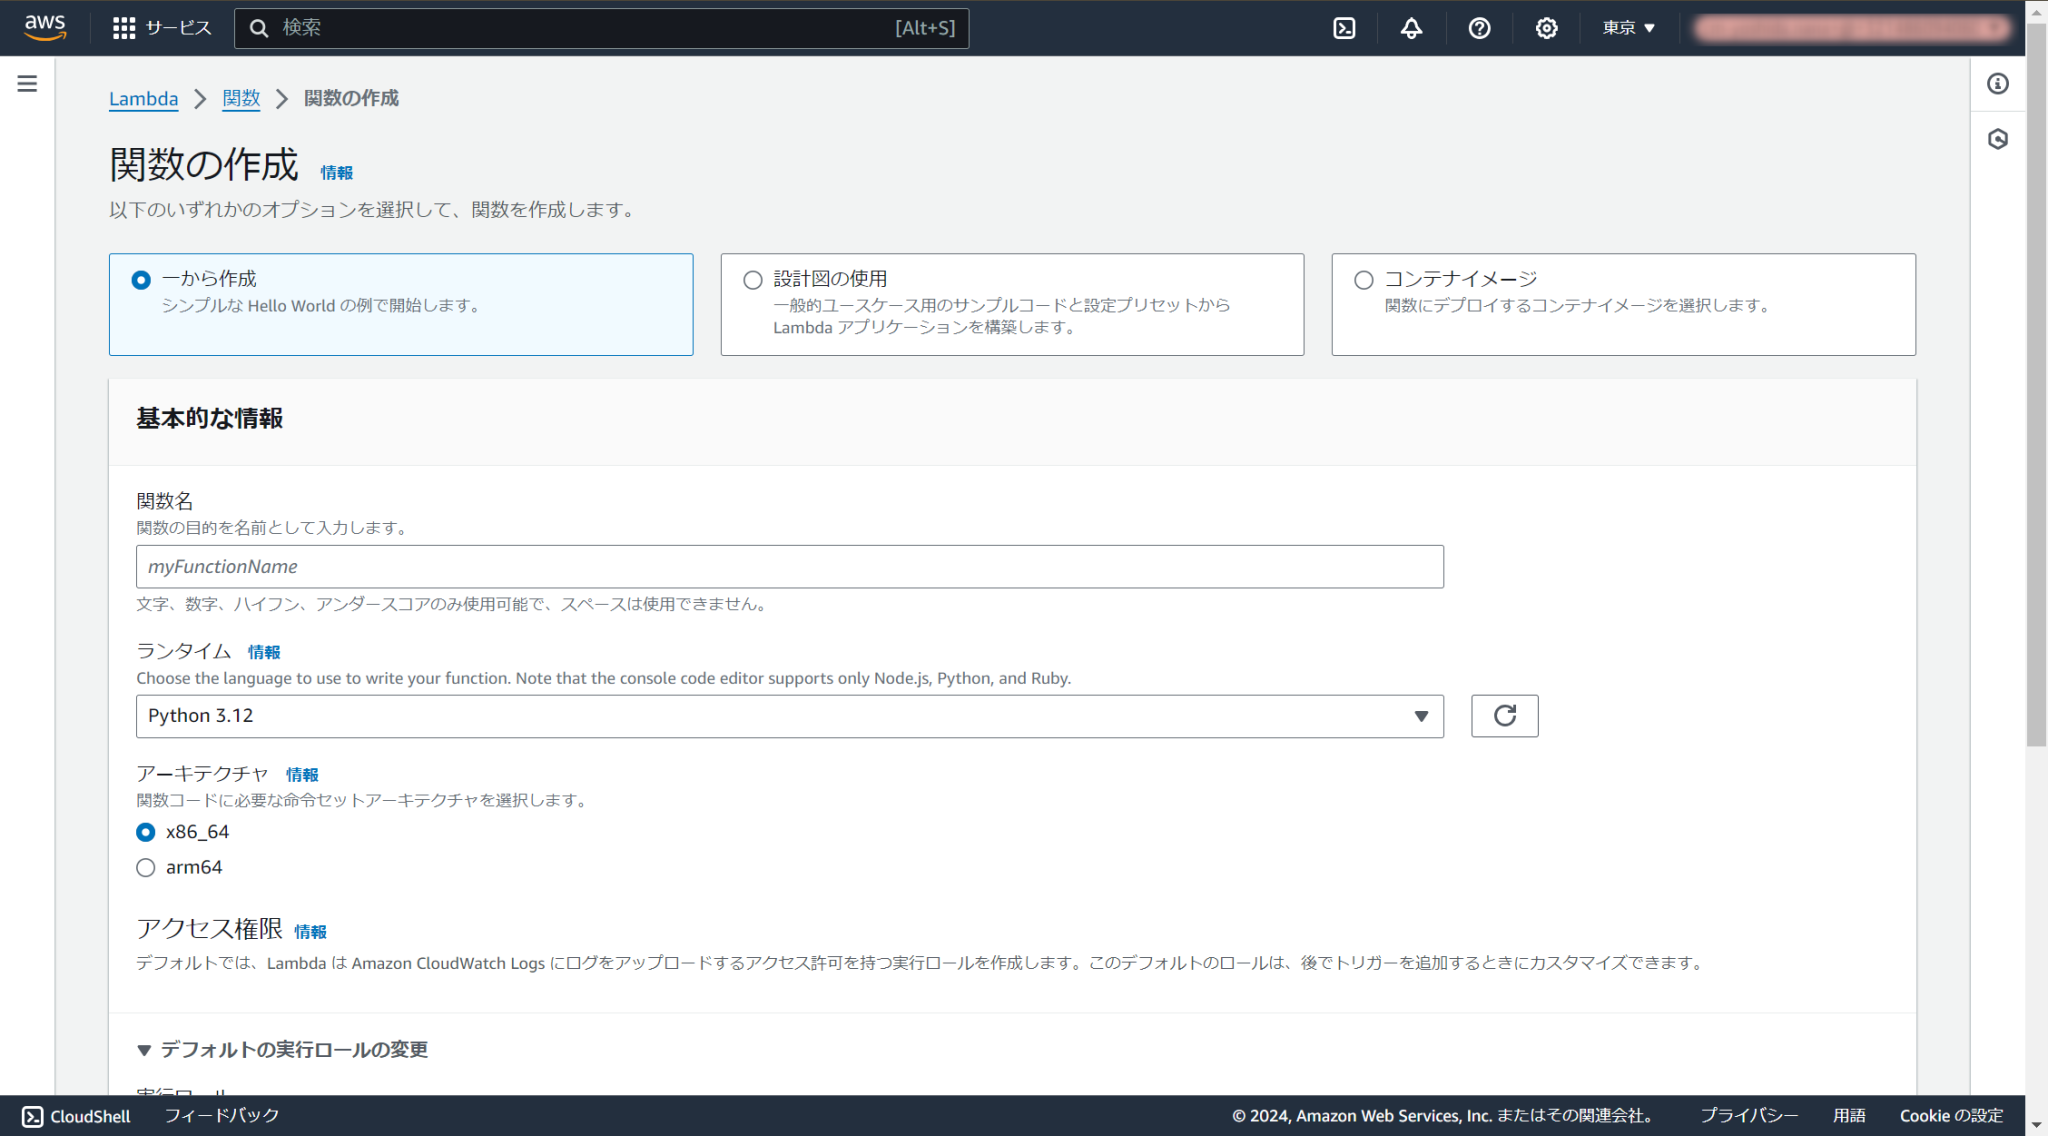
Task: Open the notifications bell
Action: click(1410, 28)
